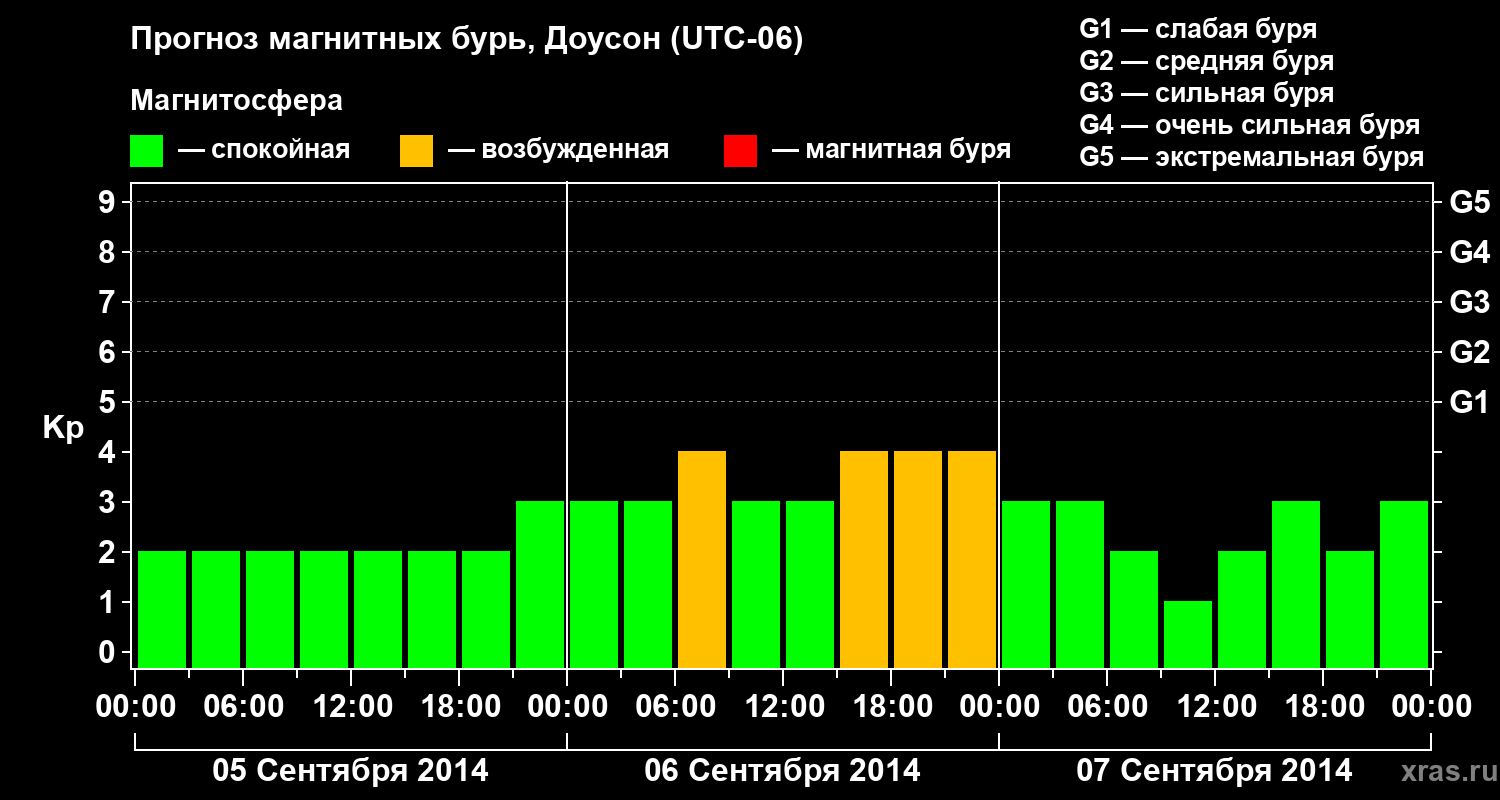
Task: Click the 'G2' label on the right axis
Action: [x=1469, y=352]
